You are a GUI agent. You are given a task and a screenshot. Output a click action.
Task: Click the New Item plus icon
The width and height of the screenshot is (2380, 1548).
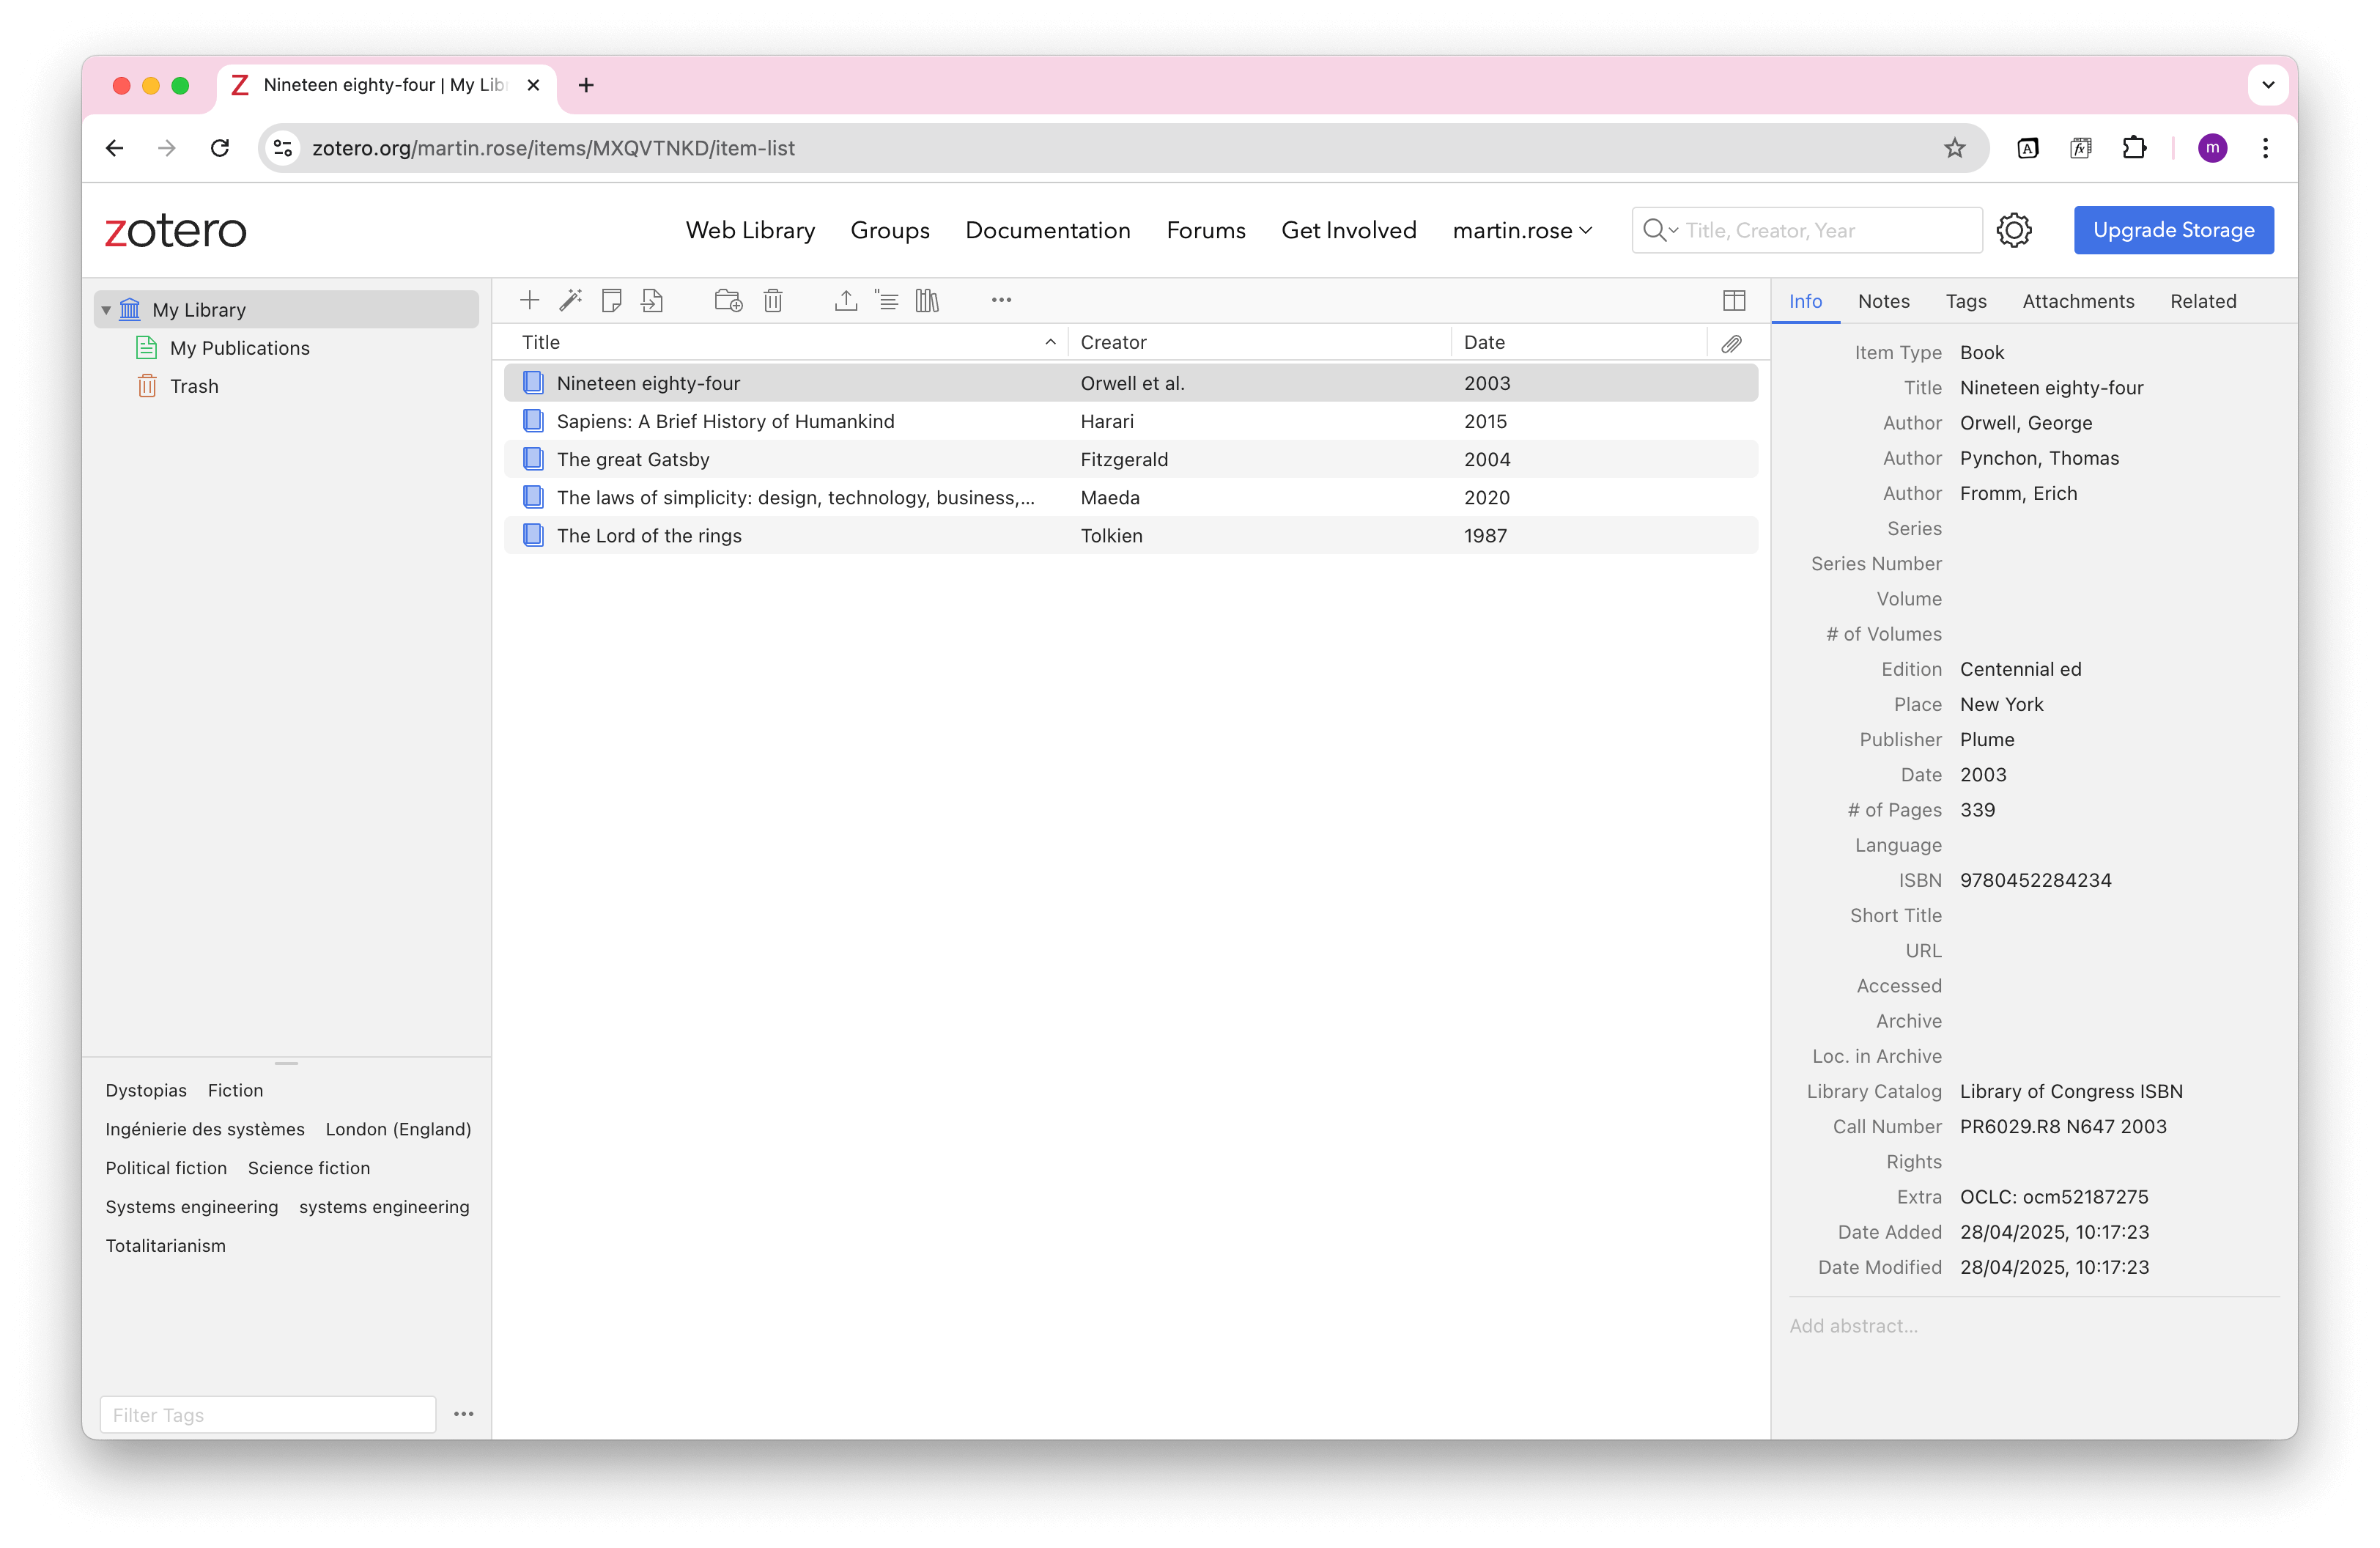click(x=530, y=300)
